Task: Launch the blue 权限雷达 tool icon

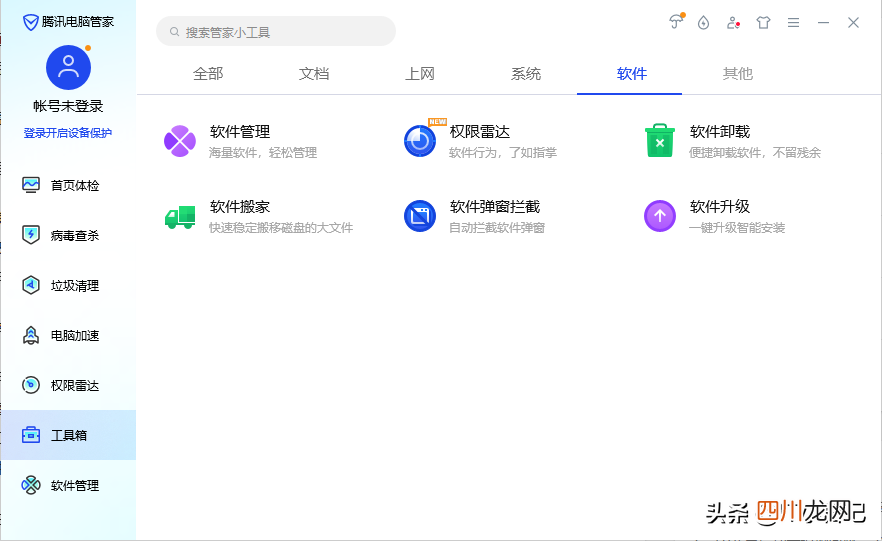Action: (x=420, y=141)
